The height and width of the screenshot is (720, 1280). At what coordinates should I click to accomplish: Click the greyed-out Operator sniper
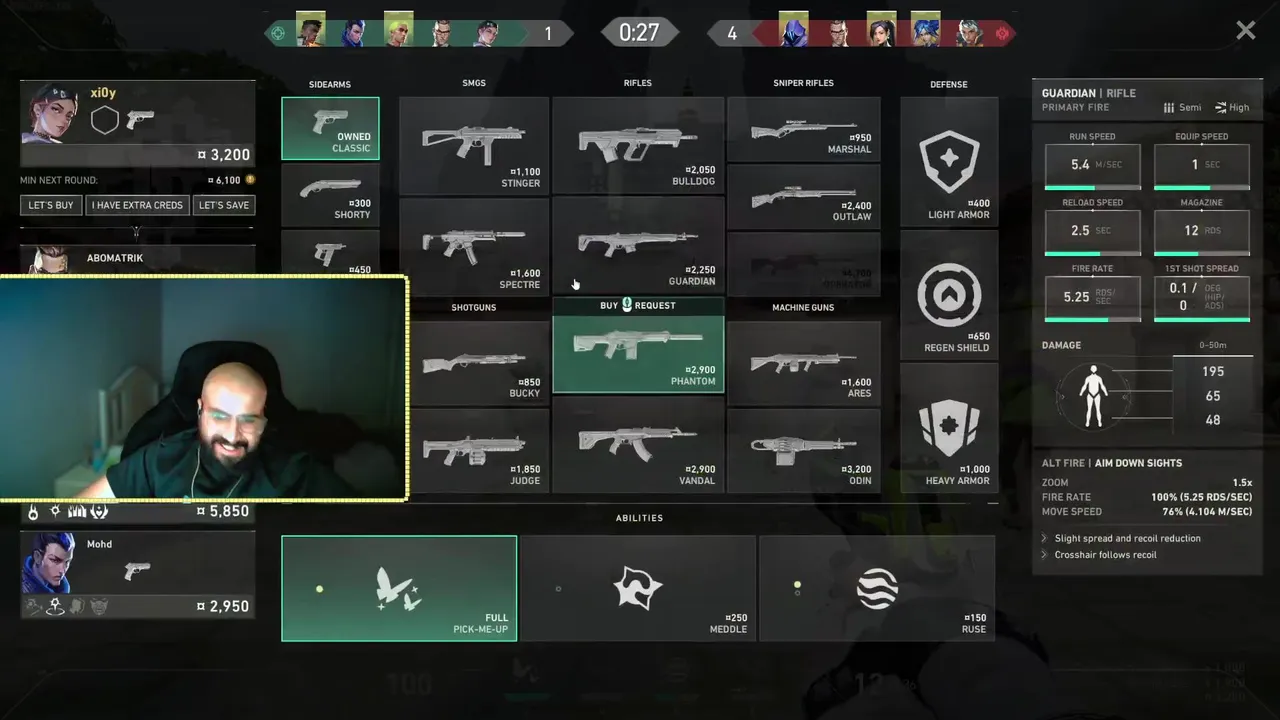tap(804, 263)
